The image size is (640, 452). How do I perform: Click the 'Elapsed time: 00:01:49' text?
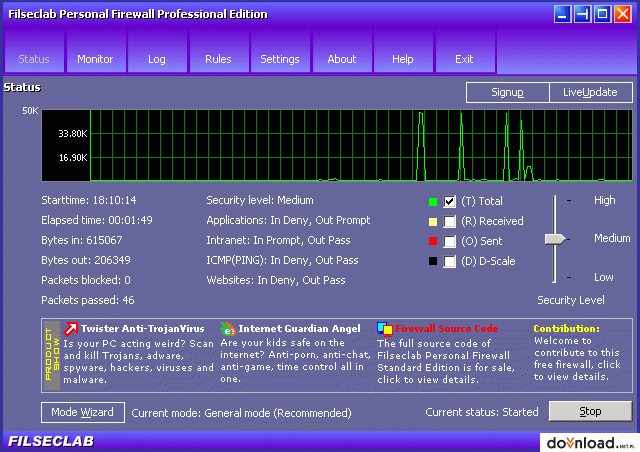(97, 220)
